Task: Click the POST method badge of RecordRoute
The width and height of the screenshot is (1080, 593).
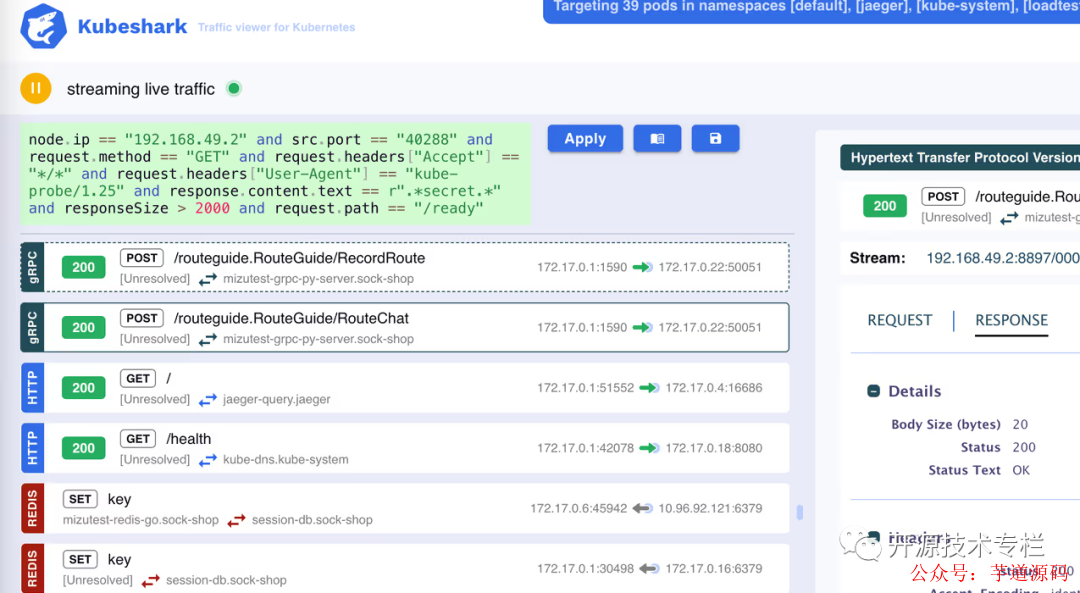Action: (142, 258)
